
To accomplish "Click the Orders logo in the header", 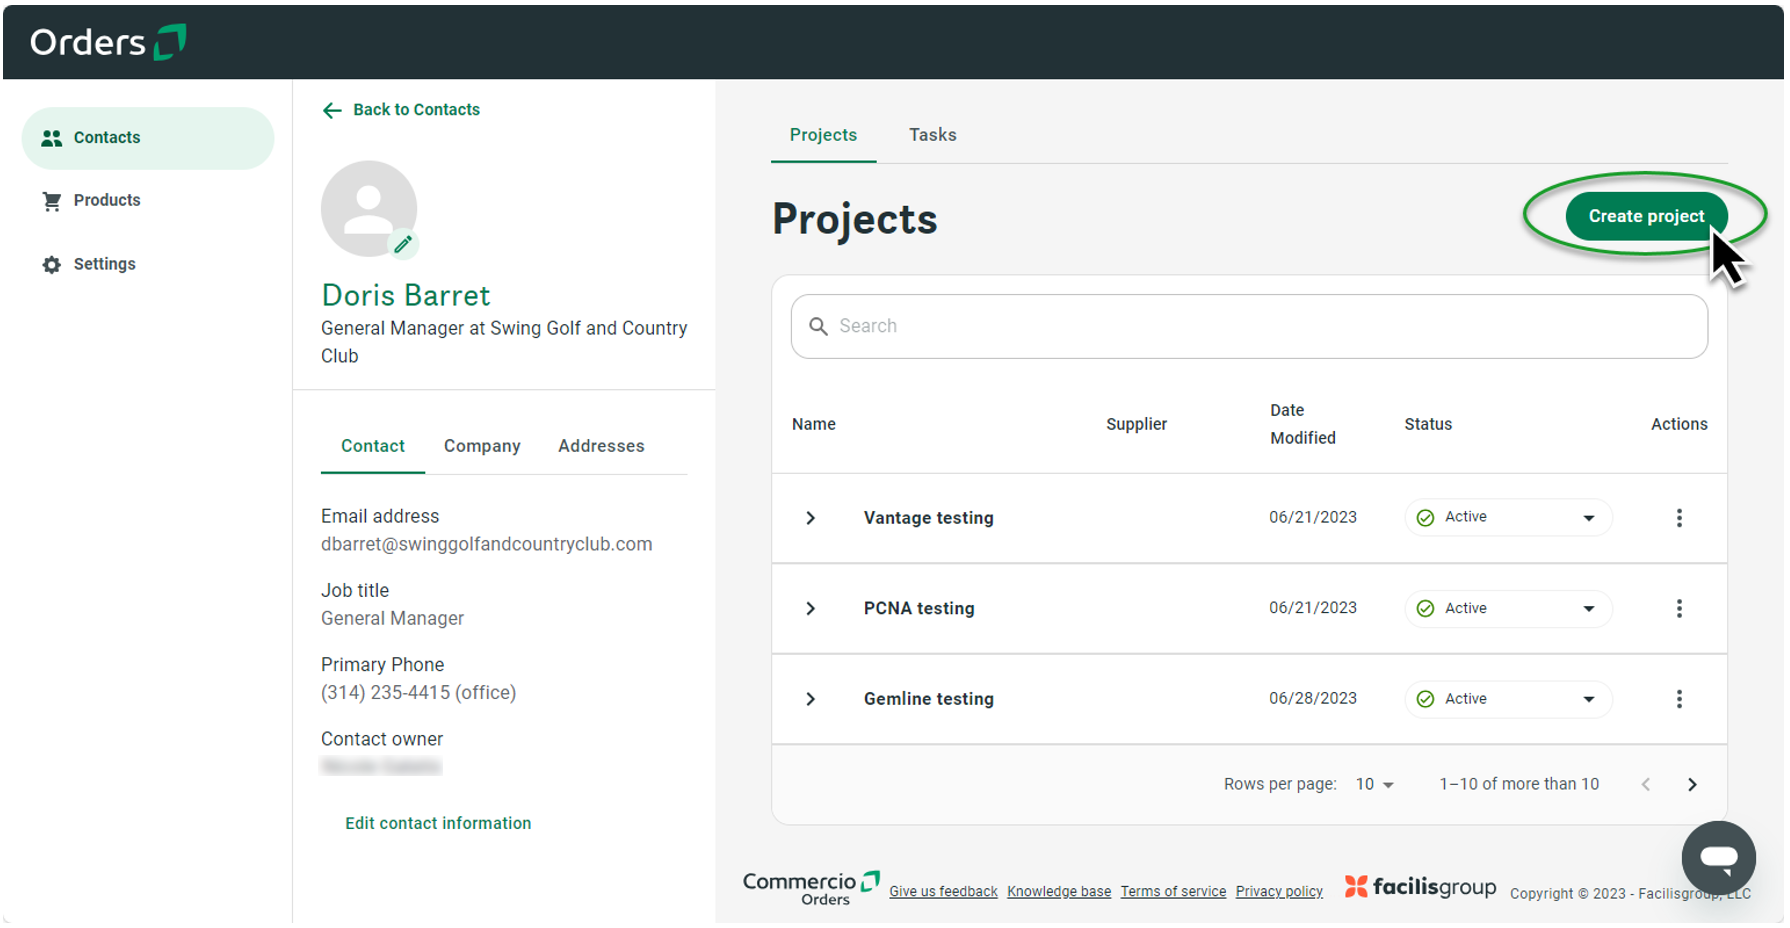I will pyautogui.click(x=108, y=42).
